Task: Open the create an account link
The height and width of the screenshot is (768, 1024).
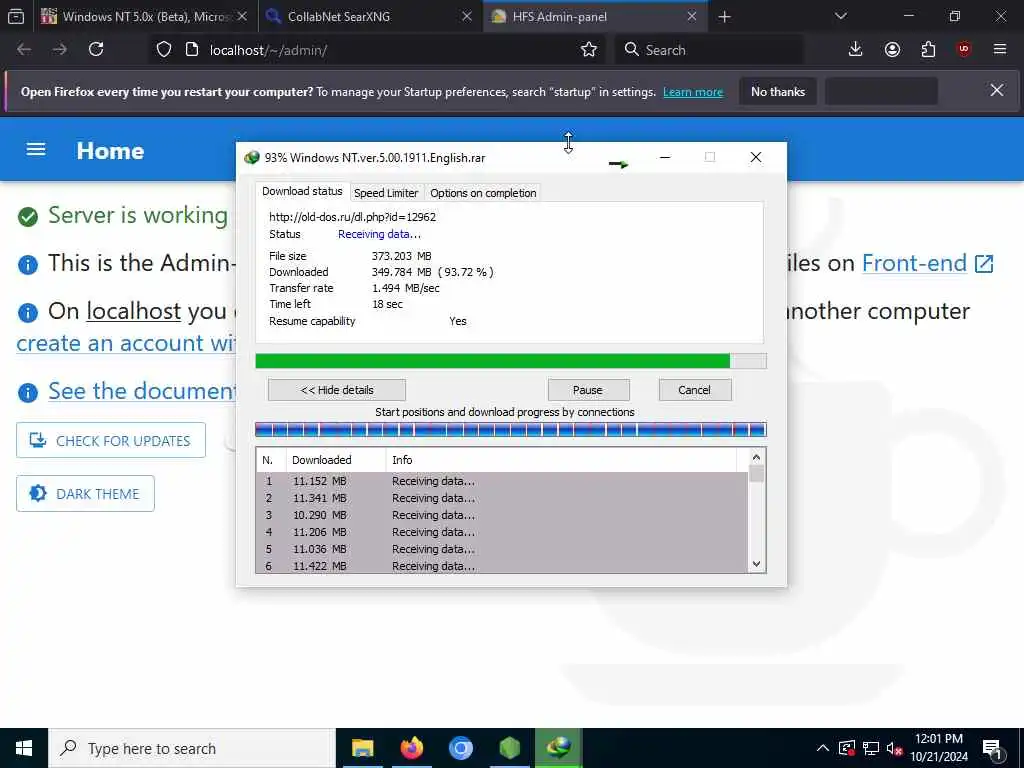Action: tap(125, 344)
